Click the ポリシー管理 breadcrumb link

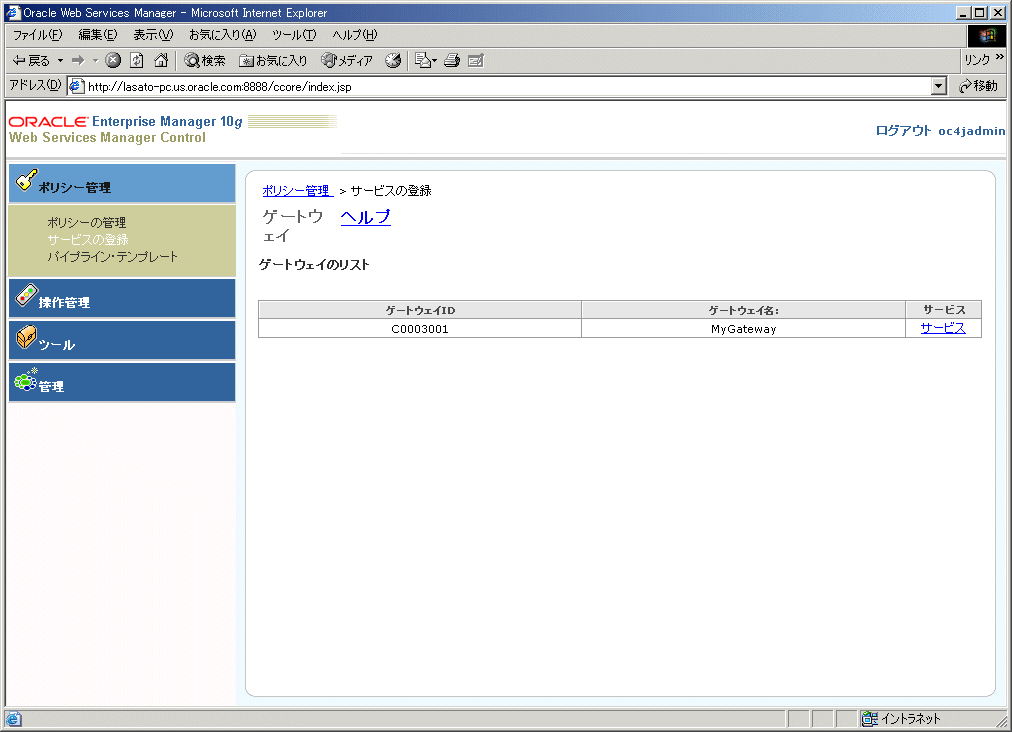coord(298,191)
